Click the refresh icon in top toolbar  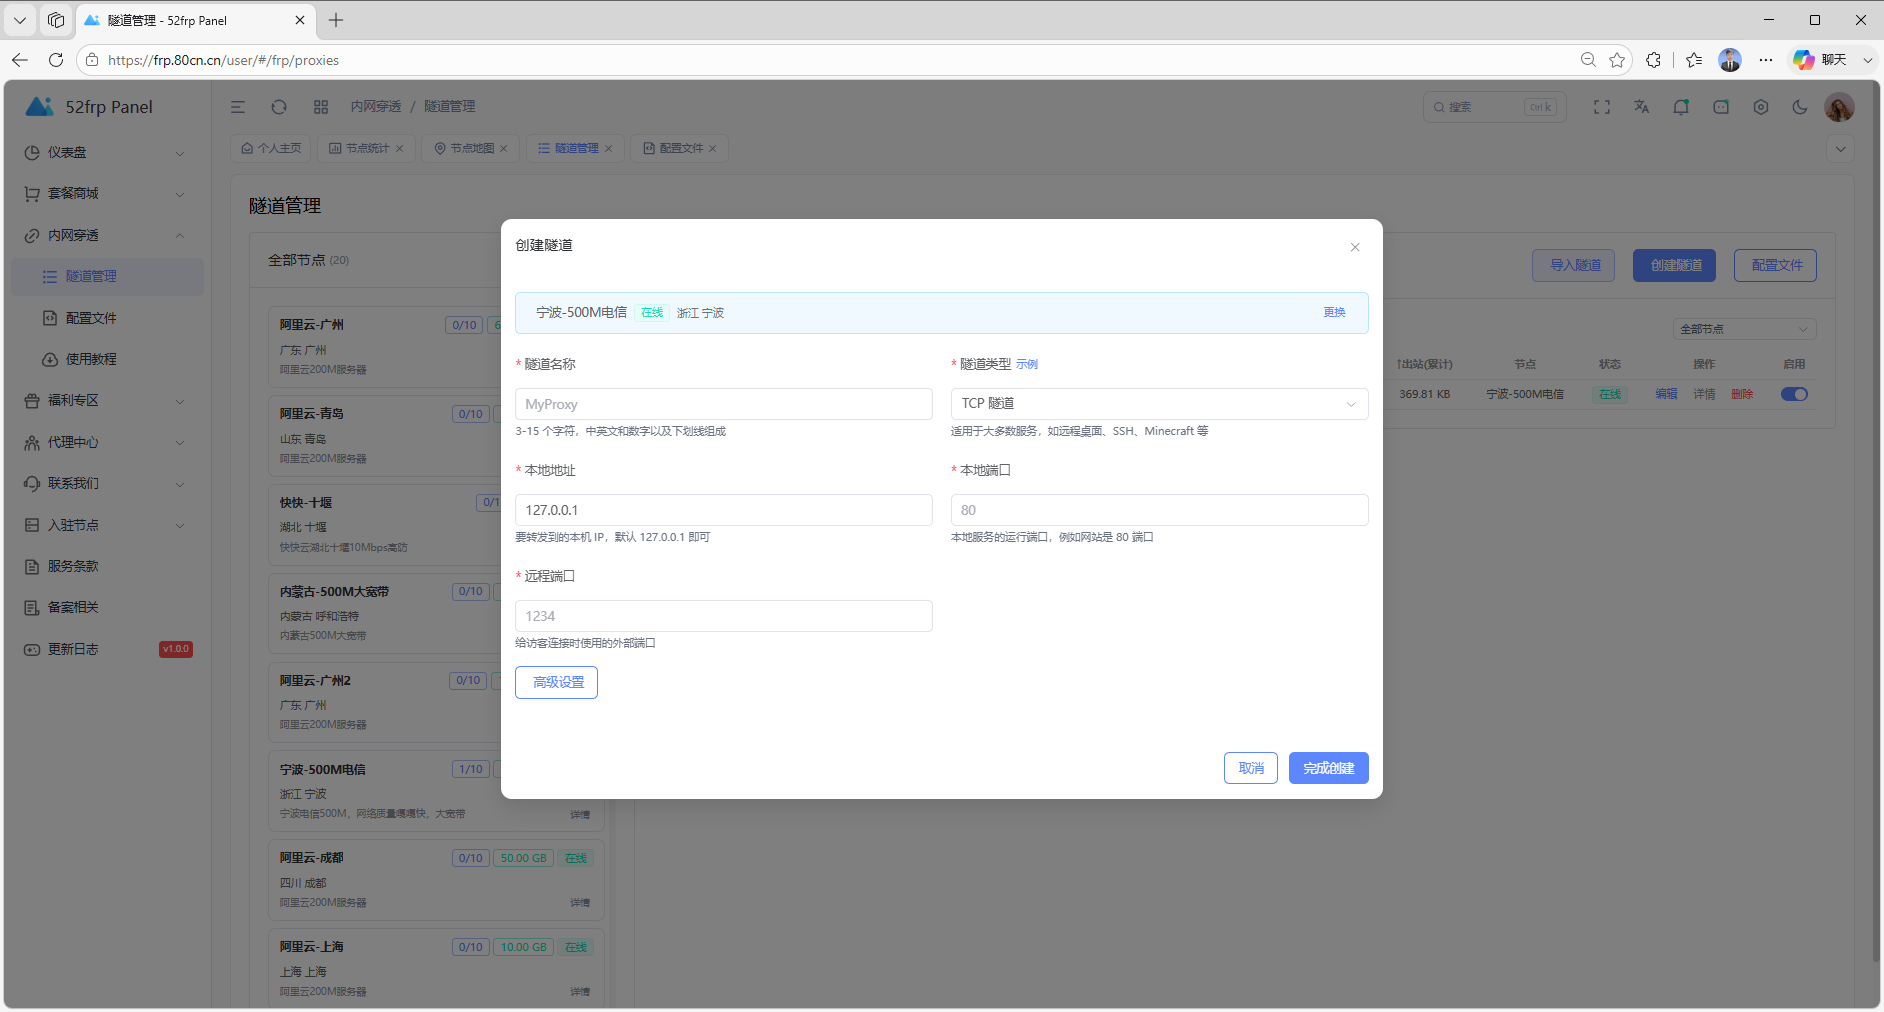[x=279, y=107]
